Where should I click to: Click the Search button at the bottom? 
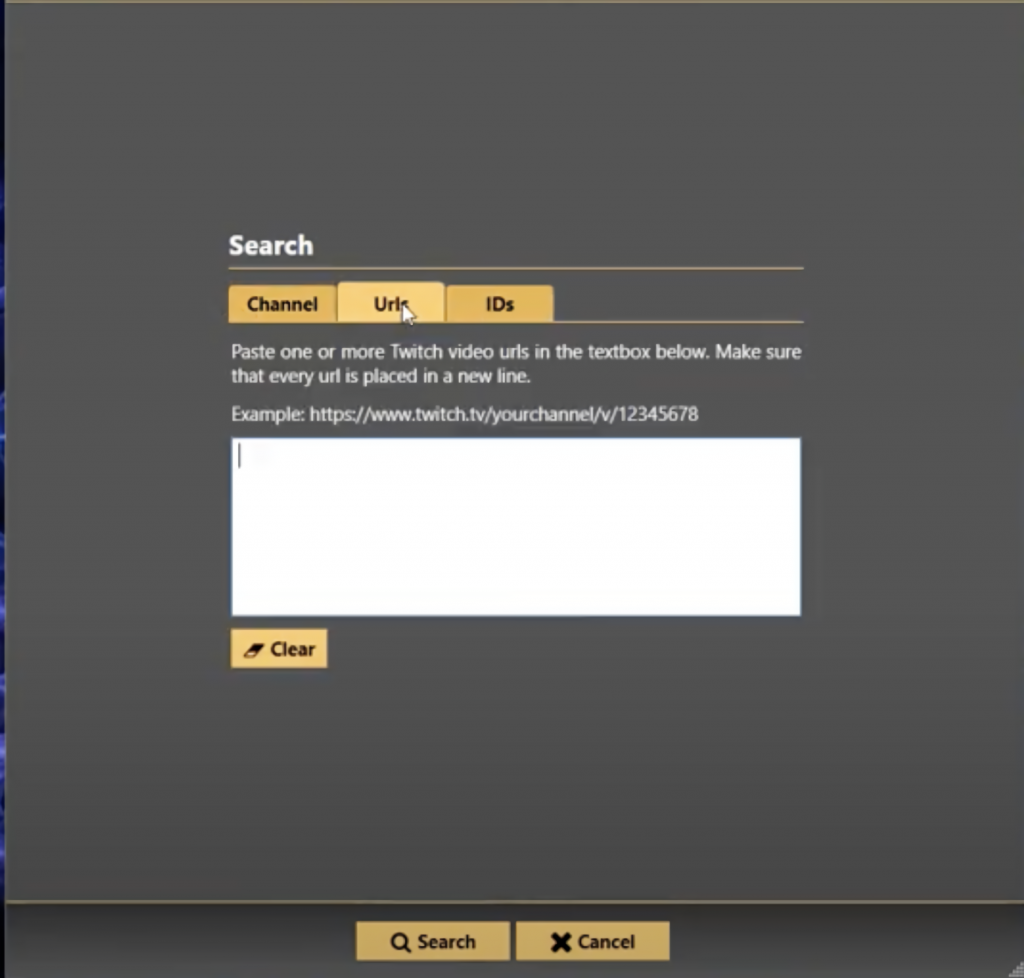click(x=432, y=941)
